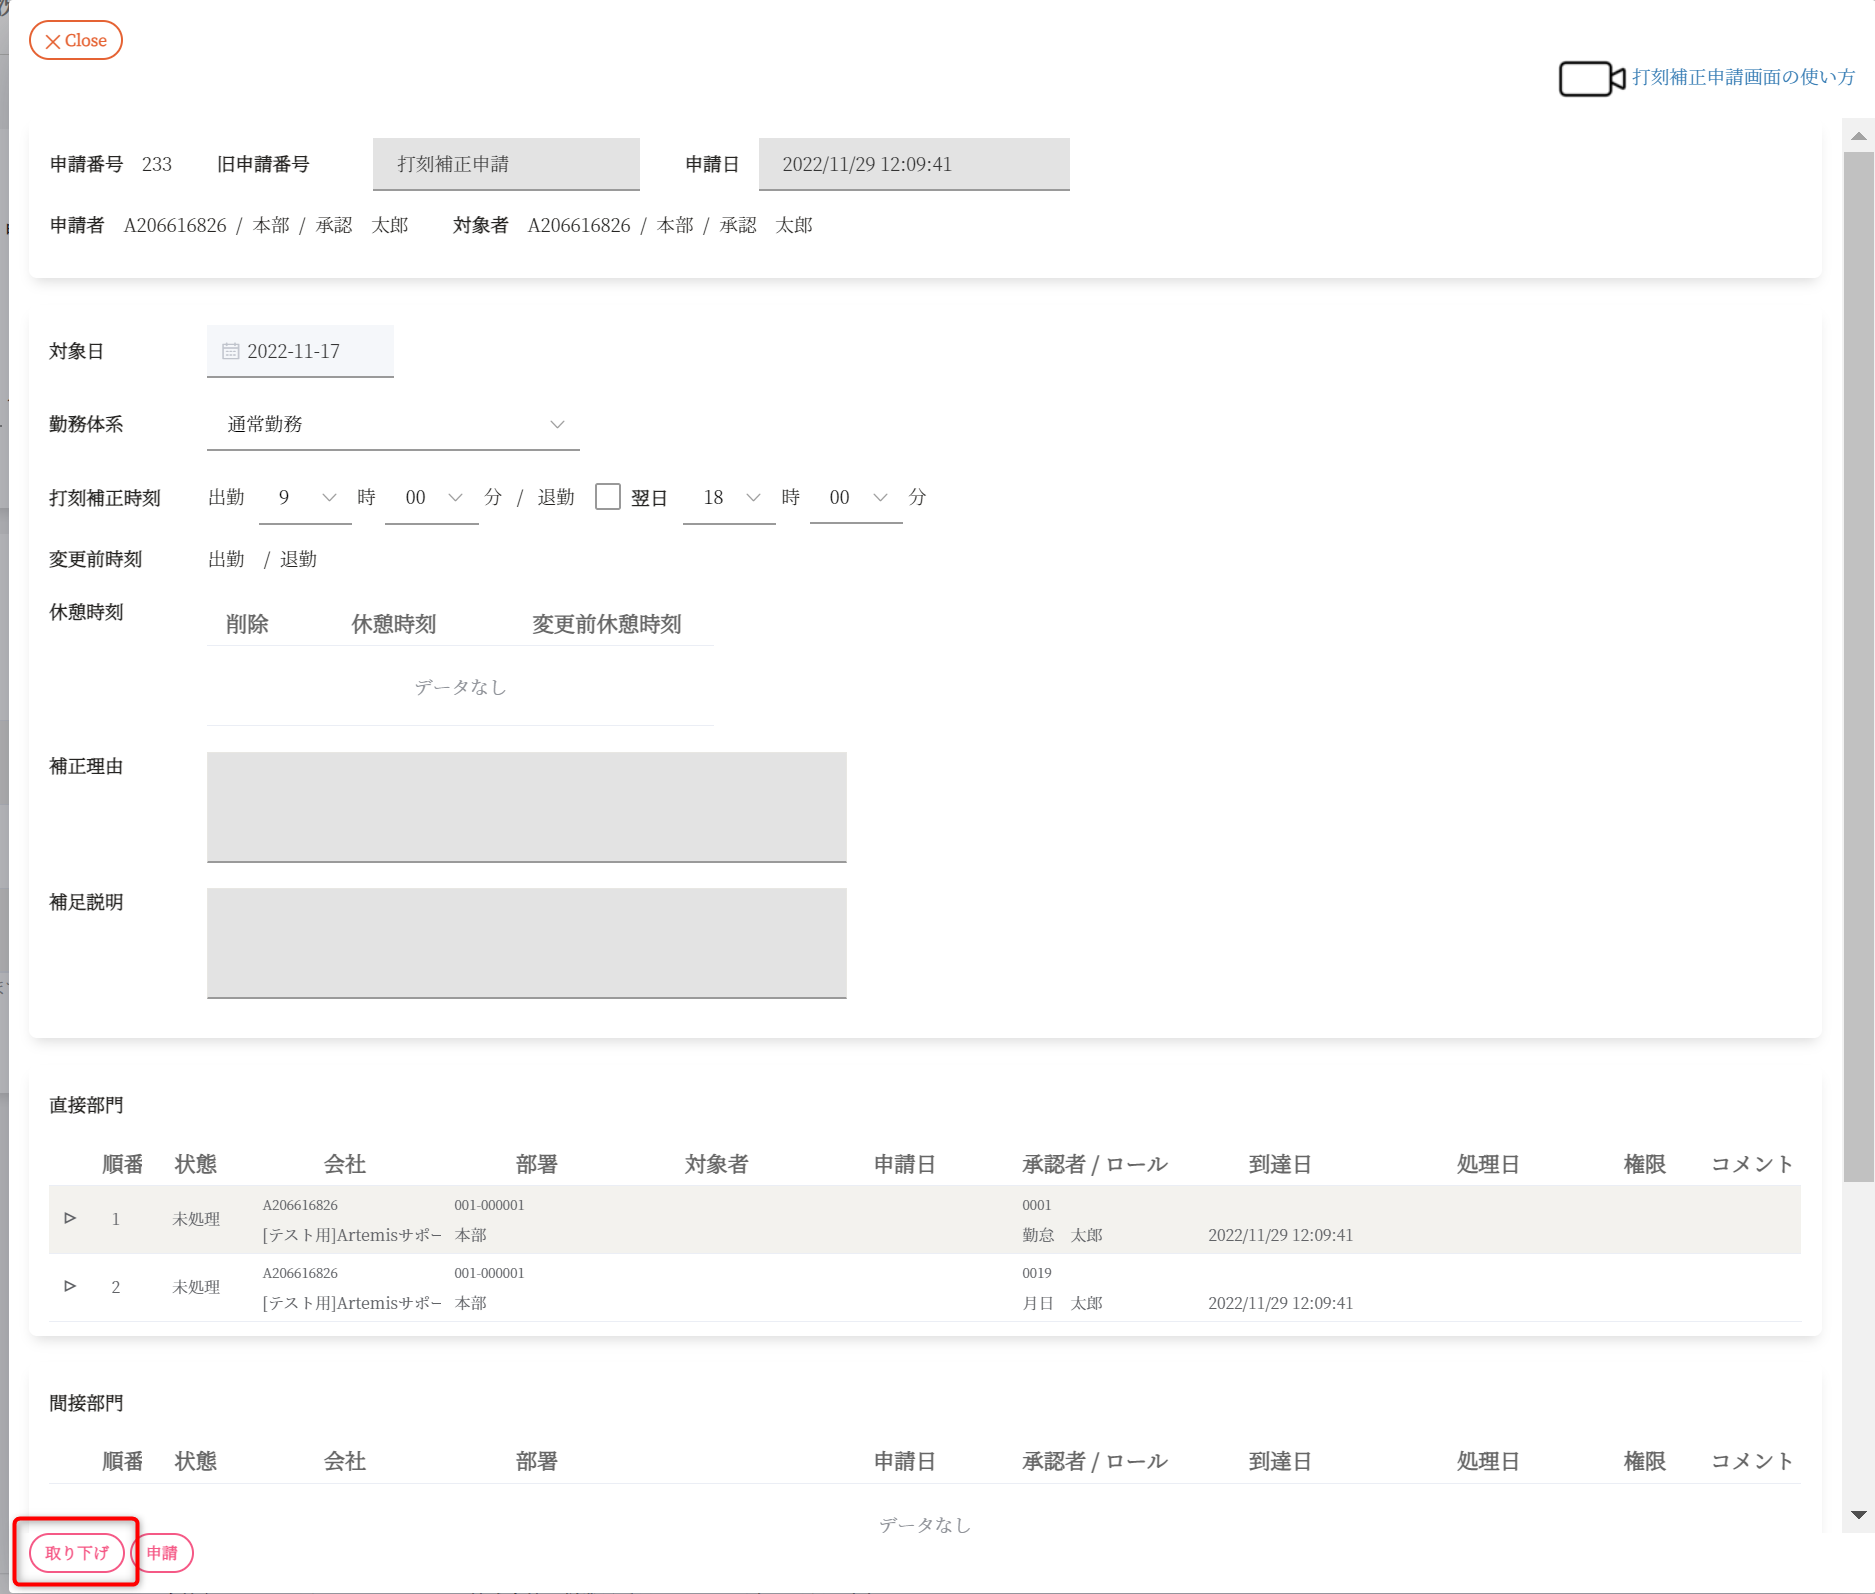Expand approval row 1 in 直接部門
Viewport: 1875px width, 1594px height.
click(x=70, y=1218)
